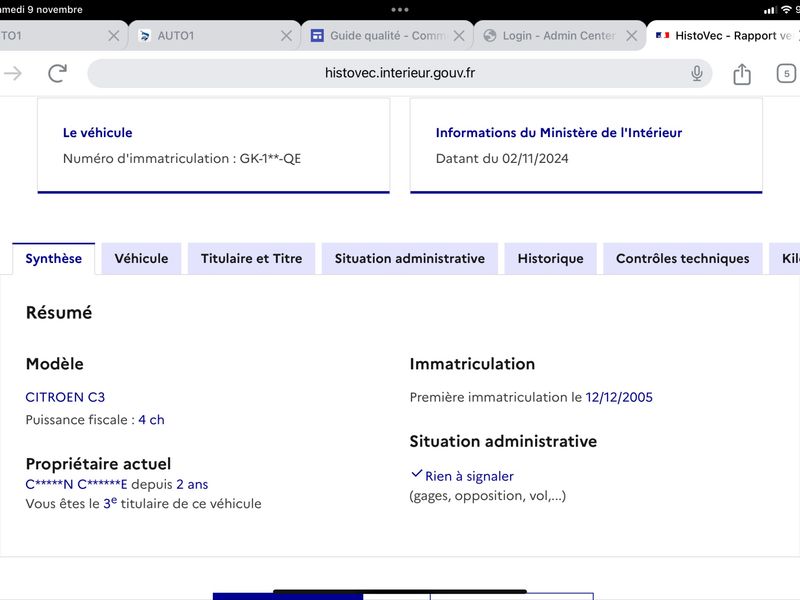The width and height of the screenshot is (800, 600).
Task: Select the Synthèse tab
Action: [x=54, y=259]
